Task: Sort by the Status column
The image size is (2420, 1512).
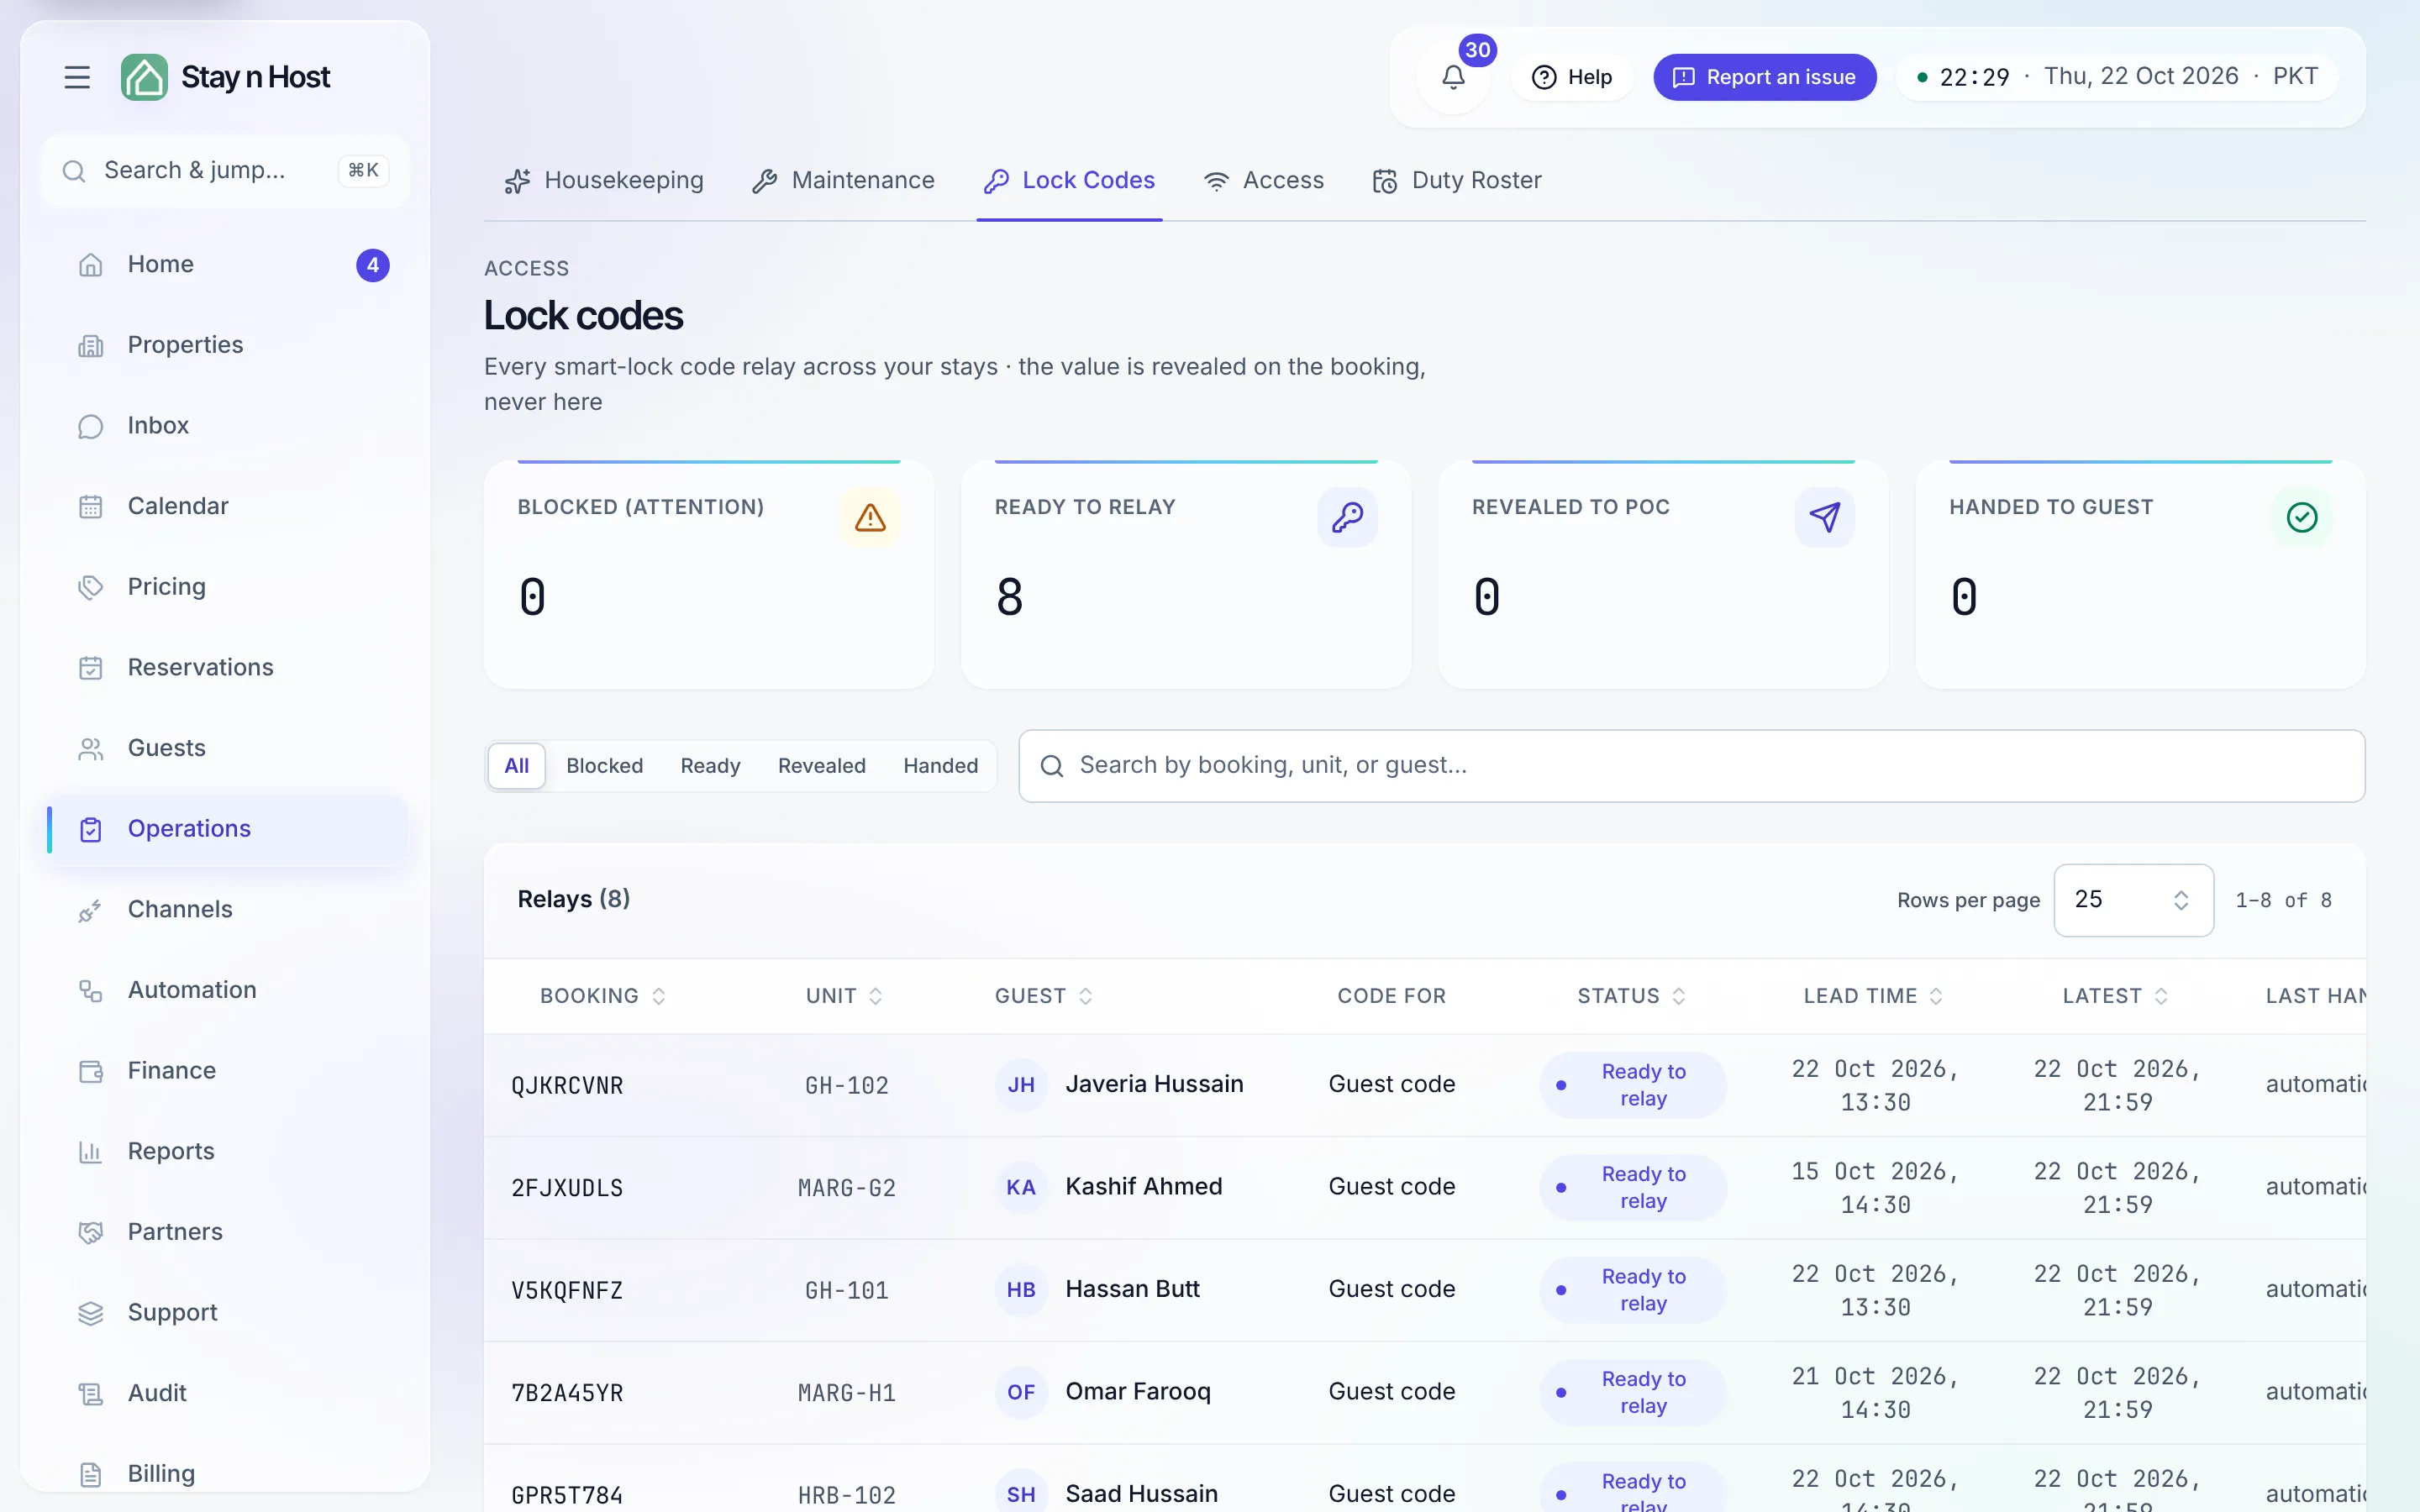Action: (x=1631, y=996)
